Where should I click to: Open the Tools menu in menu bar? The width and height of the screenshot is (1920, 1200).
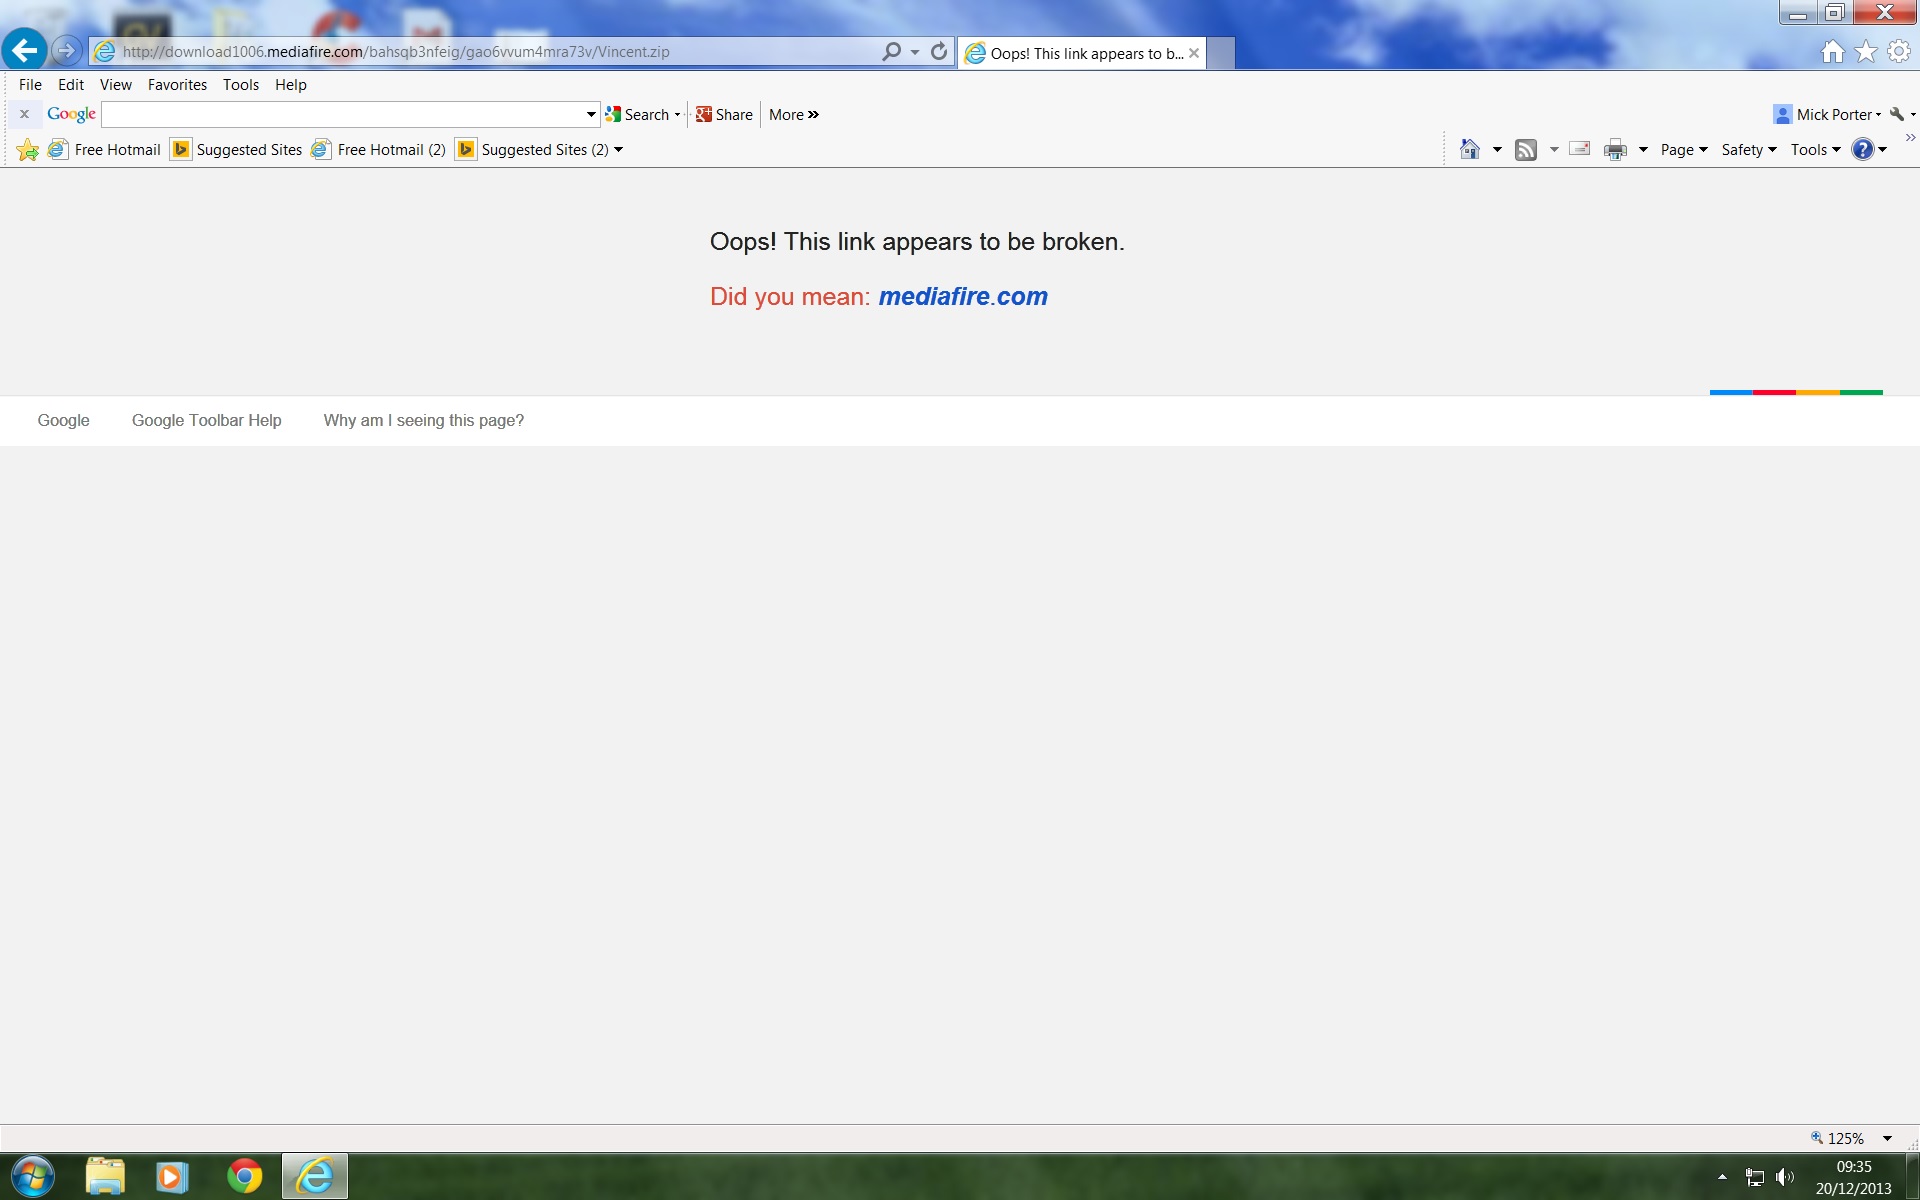pos(241,85)
